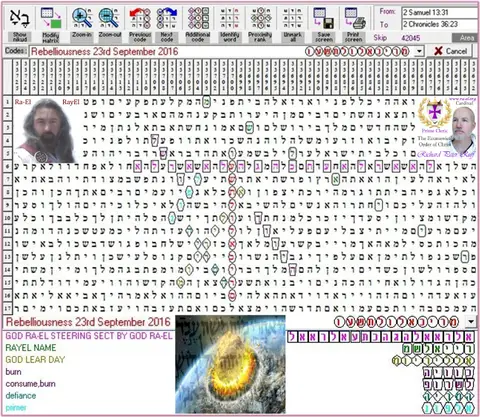The height and width of the screenshot is (417, 480).
Task: Click the Unmark all icon
Action: [x=292, y=18]
